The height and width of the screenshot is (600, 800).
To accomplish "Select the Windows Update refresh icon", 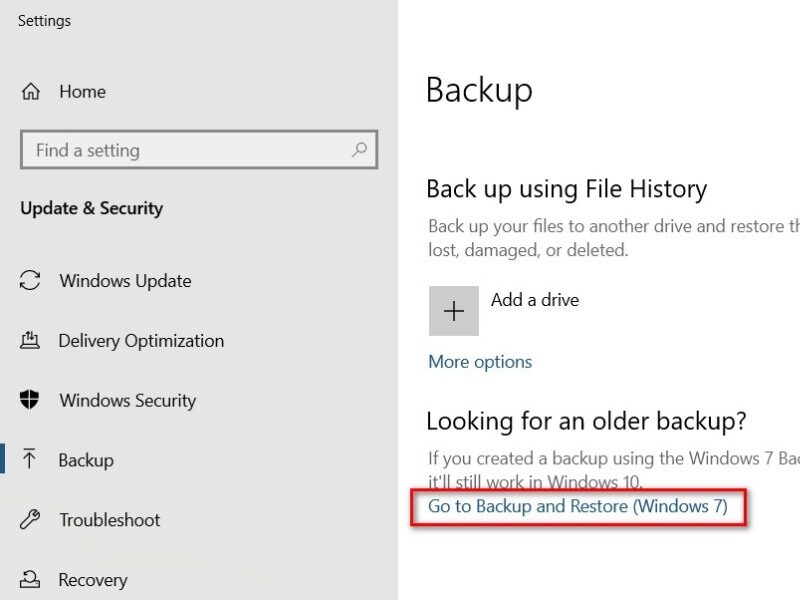I will coord(32,281).
